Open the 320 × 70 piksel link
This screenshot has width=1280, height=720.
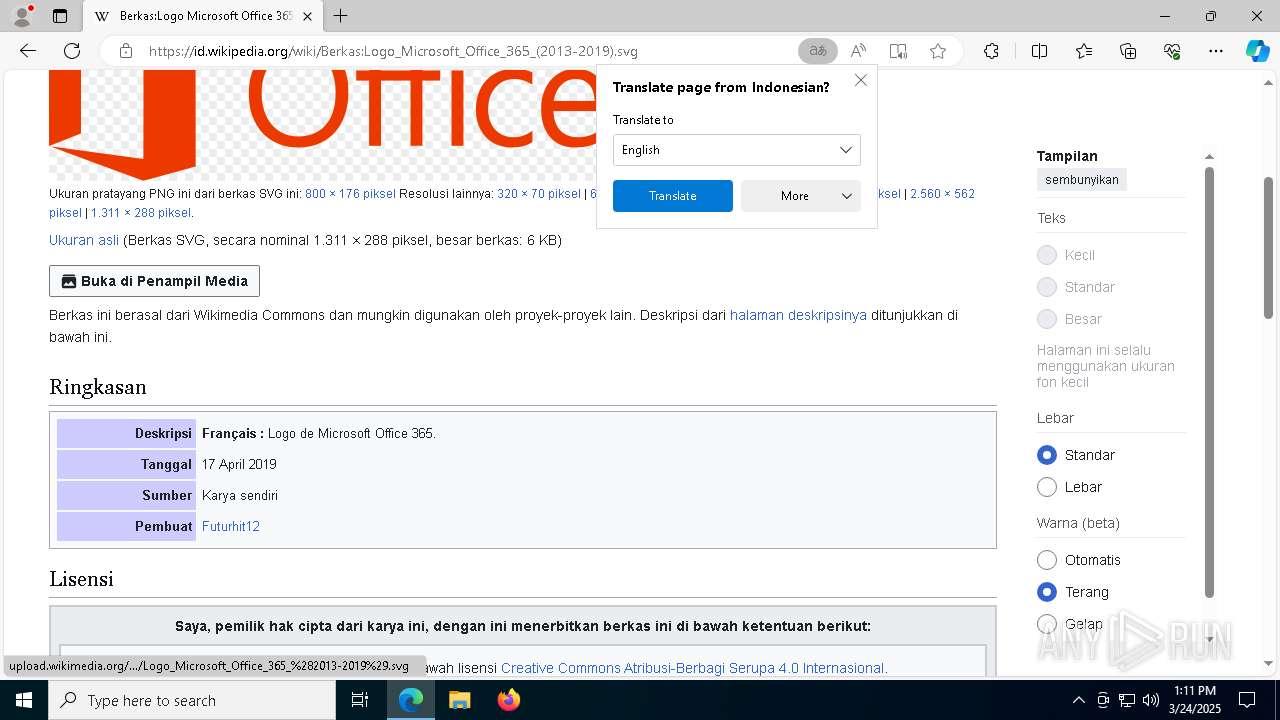538,194
